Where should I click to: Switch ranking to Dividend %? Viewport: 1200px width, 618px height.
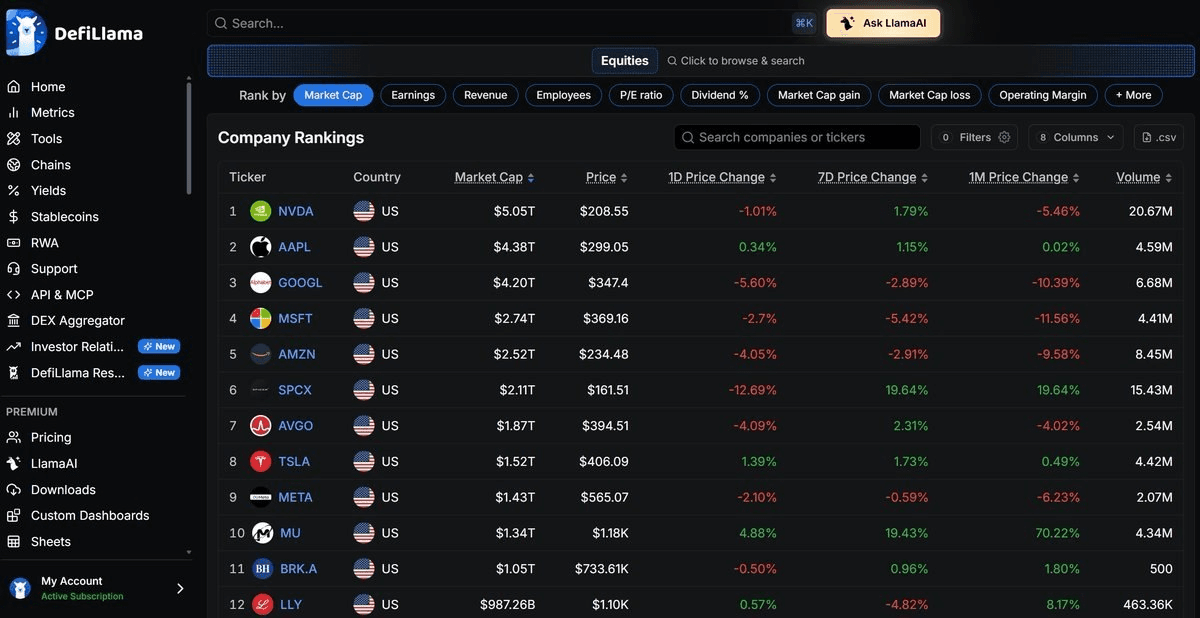tap(720, 95)
